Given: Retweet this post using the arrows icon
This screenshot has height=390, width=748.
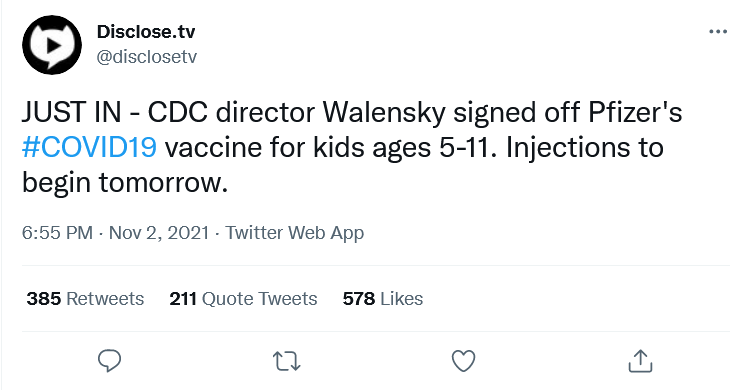Looking at the screenshot, I should 286,361.
